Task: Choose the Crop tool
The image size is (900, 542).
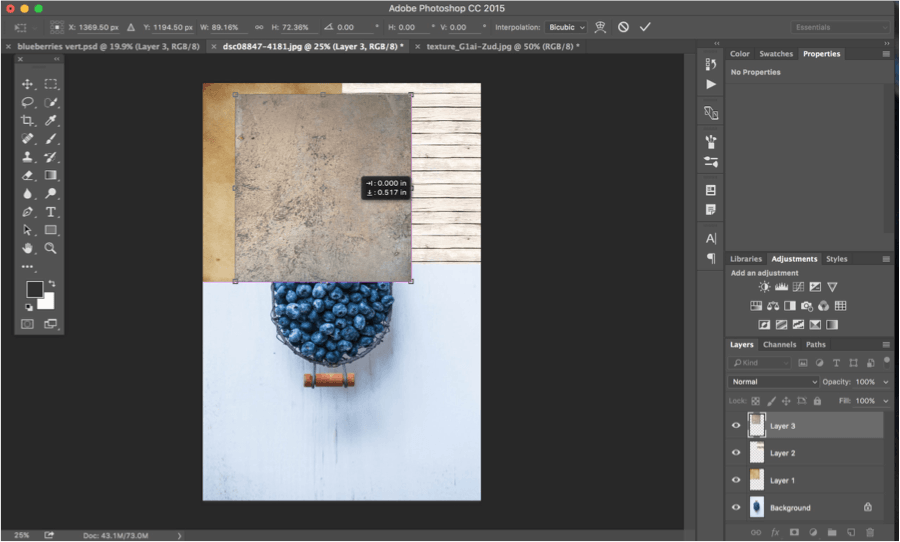Action: pos(27,120)
